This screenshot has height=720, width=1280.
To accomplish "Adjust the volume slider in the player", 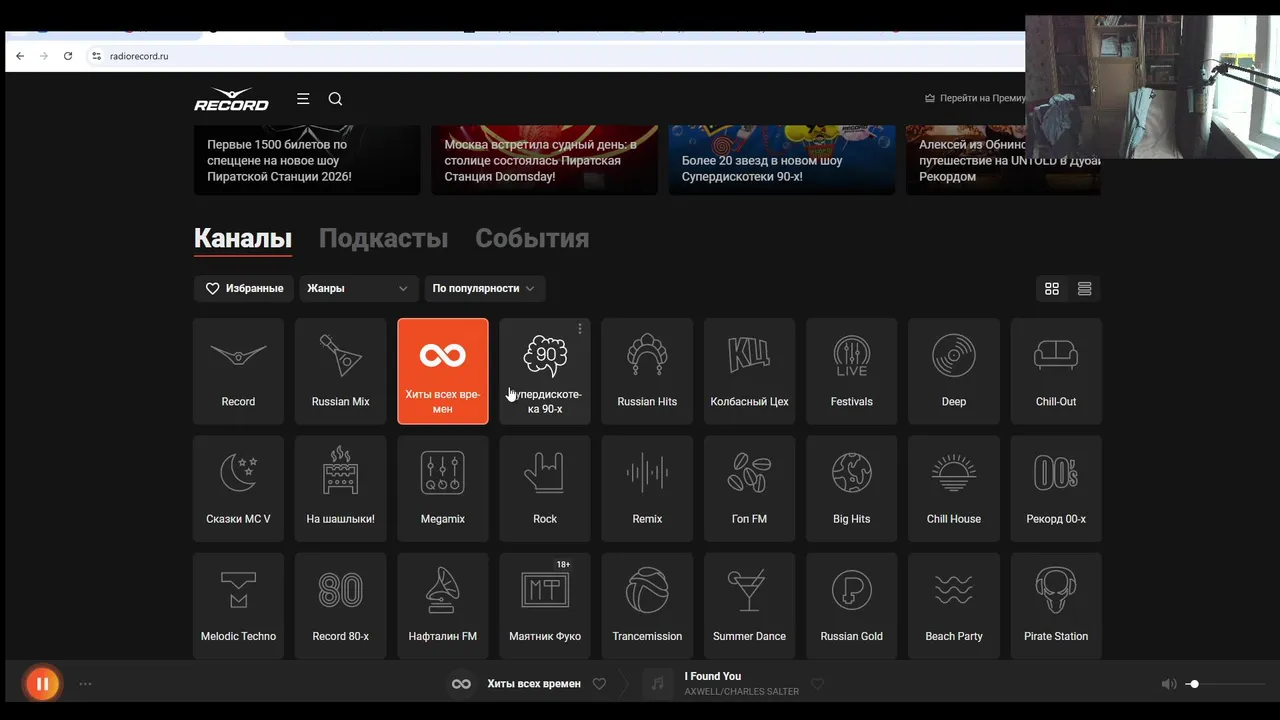I will pos(1226,684).
